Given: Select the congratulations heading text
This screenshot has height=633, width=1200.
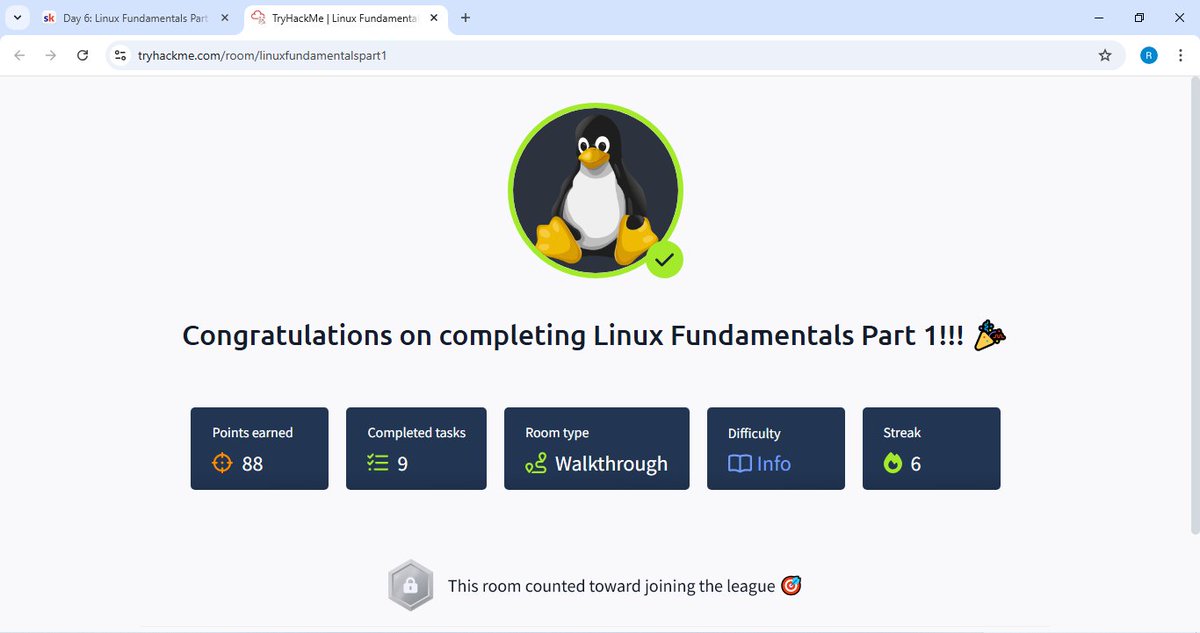Looking at the screenshot, I should click(x=573, y=336).
